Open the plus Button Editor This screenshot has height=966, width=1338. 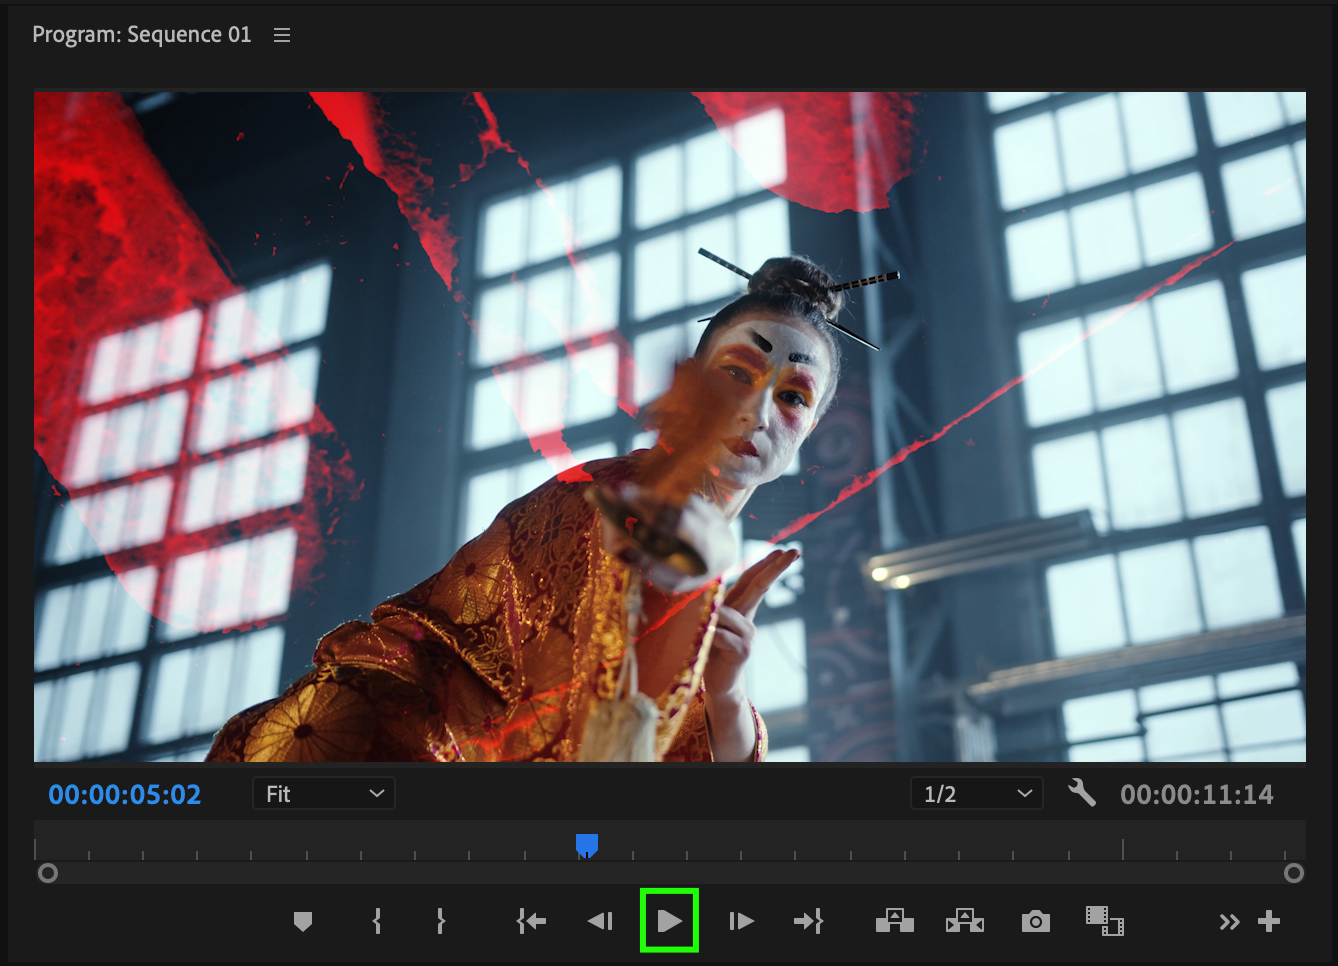tap(1269, 921)
